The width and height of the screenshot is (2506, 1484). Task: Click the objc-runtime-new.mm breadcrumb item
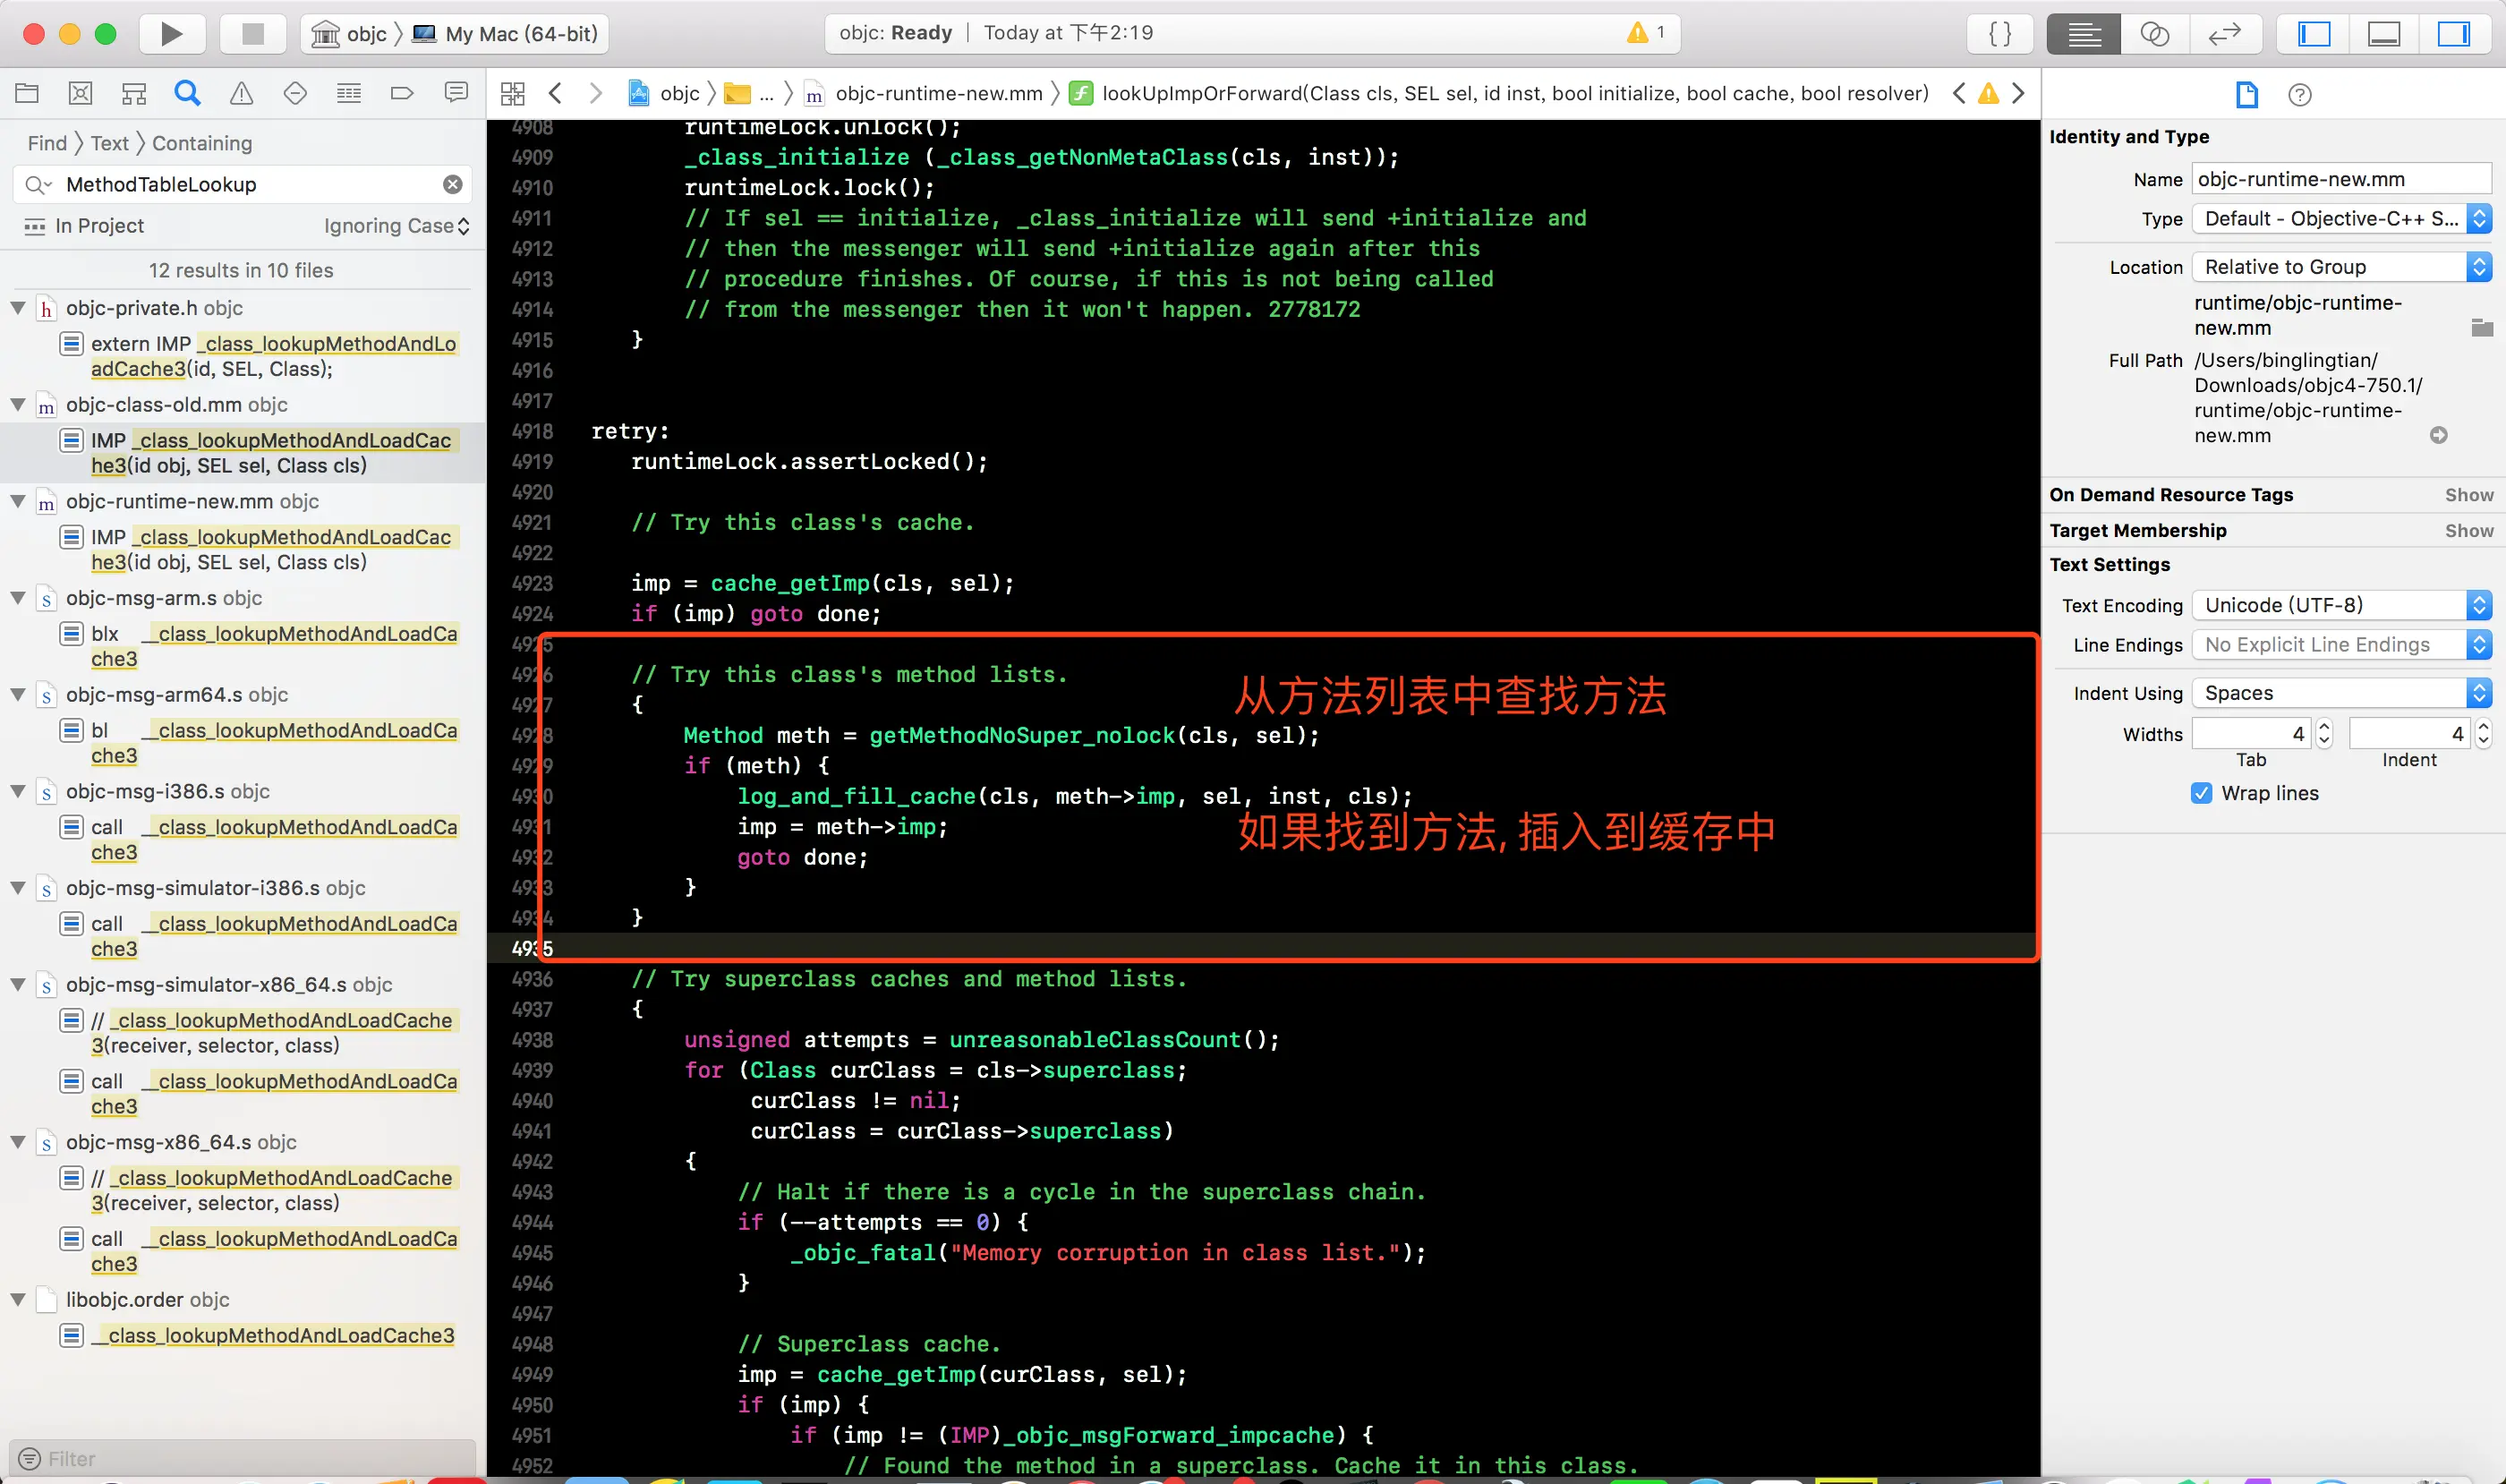[938, 94]
